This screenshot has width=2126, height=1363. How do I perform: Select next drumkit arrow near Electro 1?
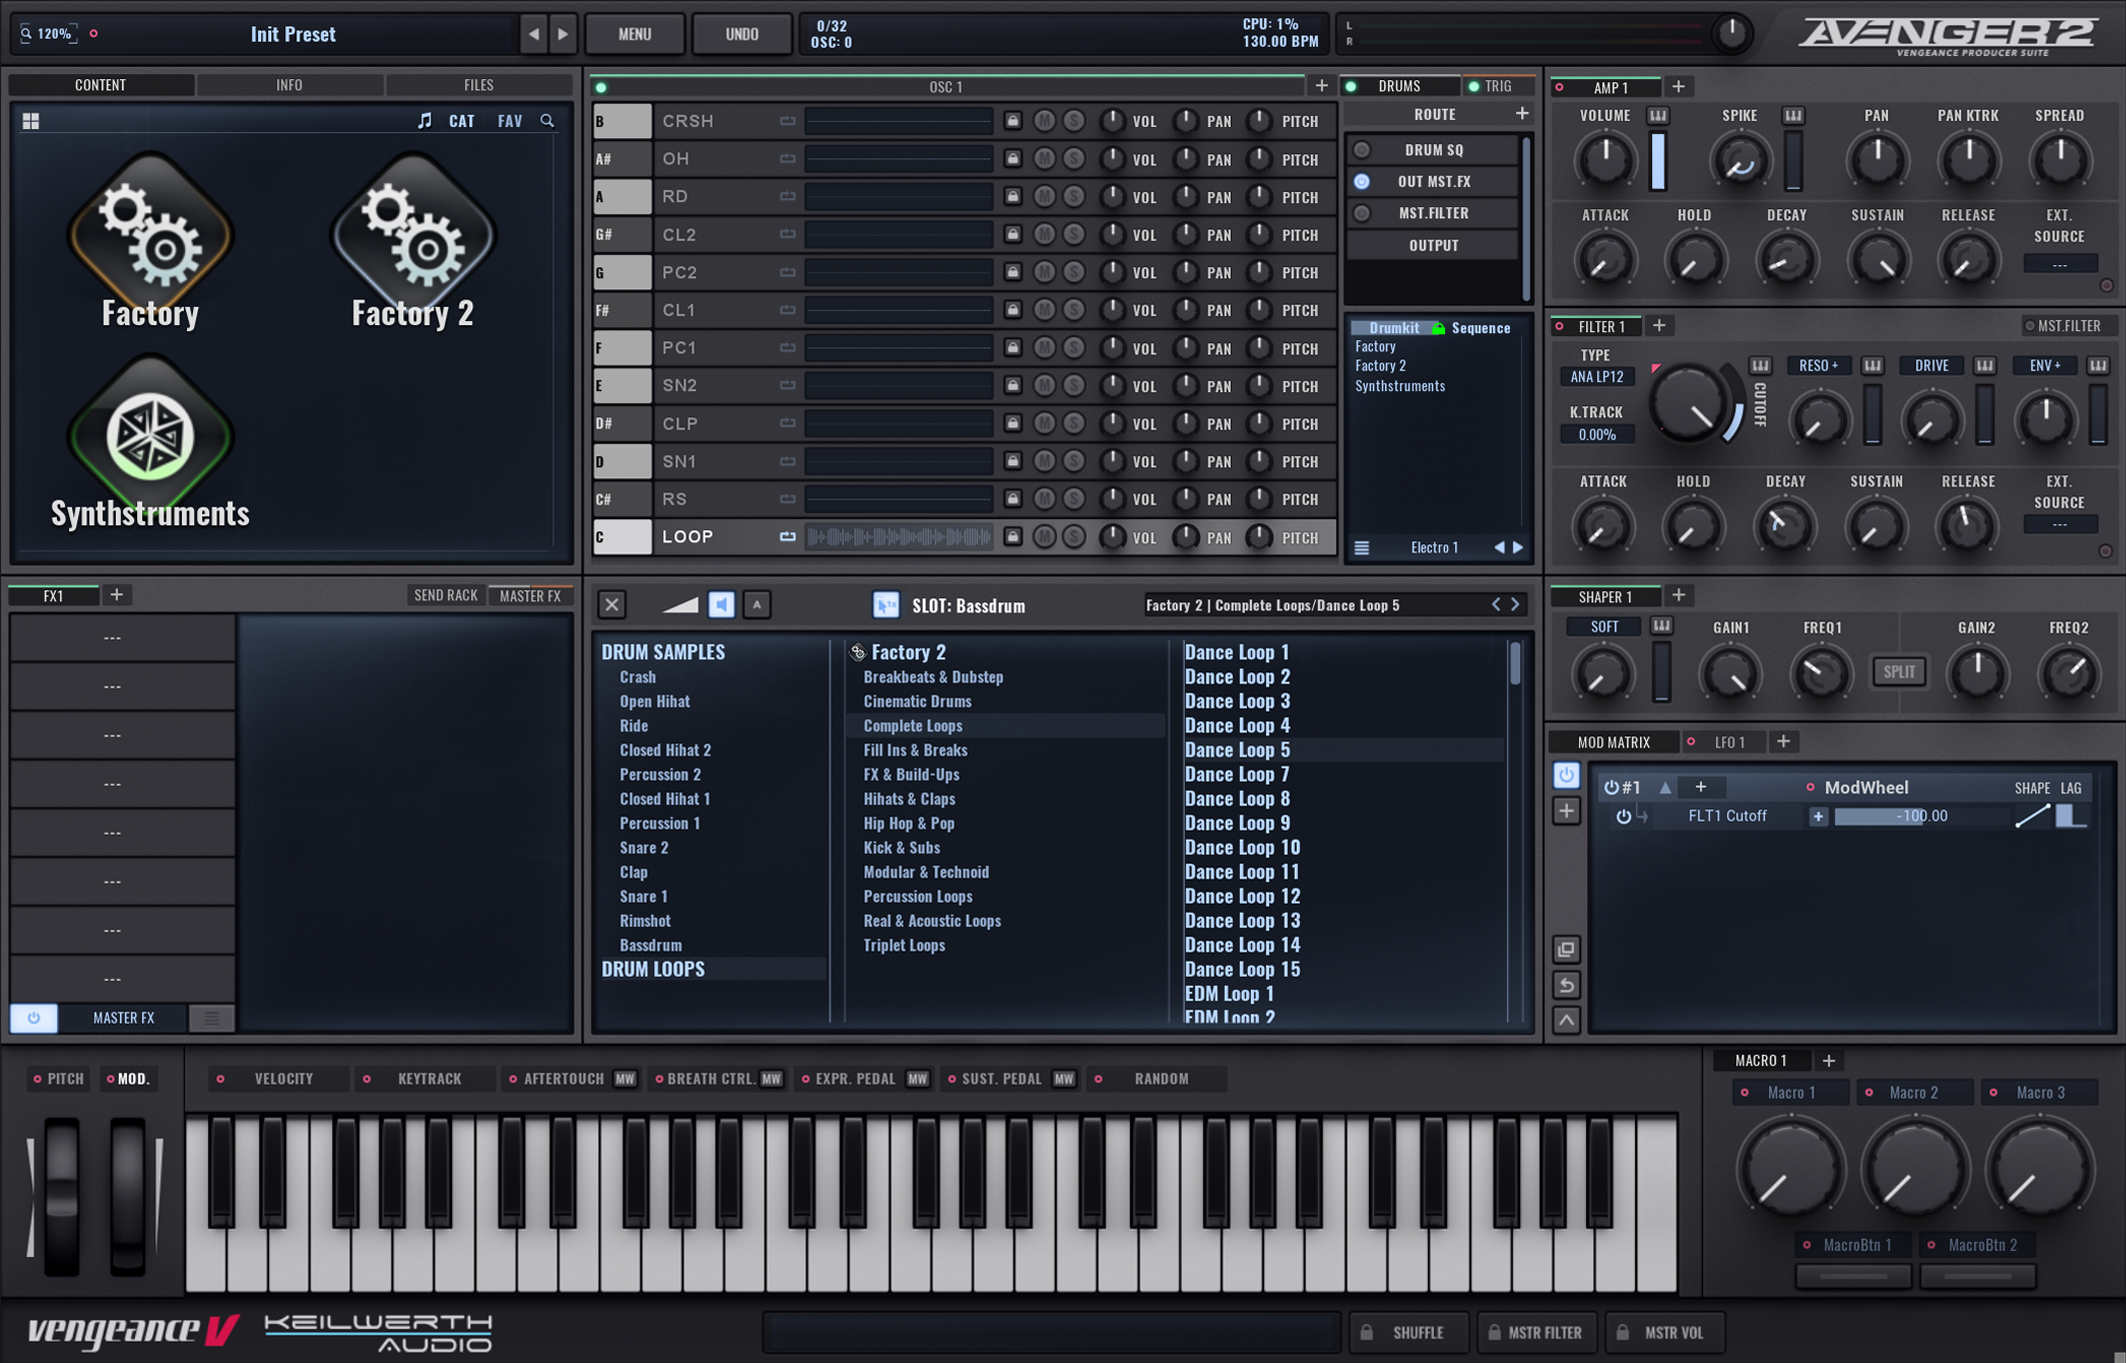pyautogui.click(x=1518, y=548)
